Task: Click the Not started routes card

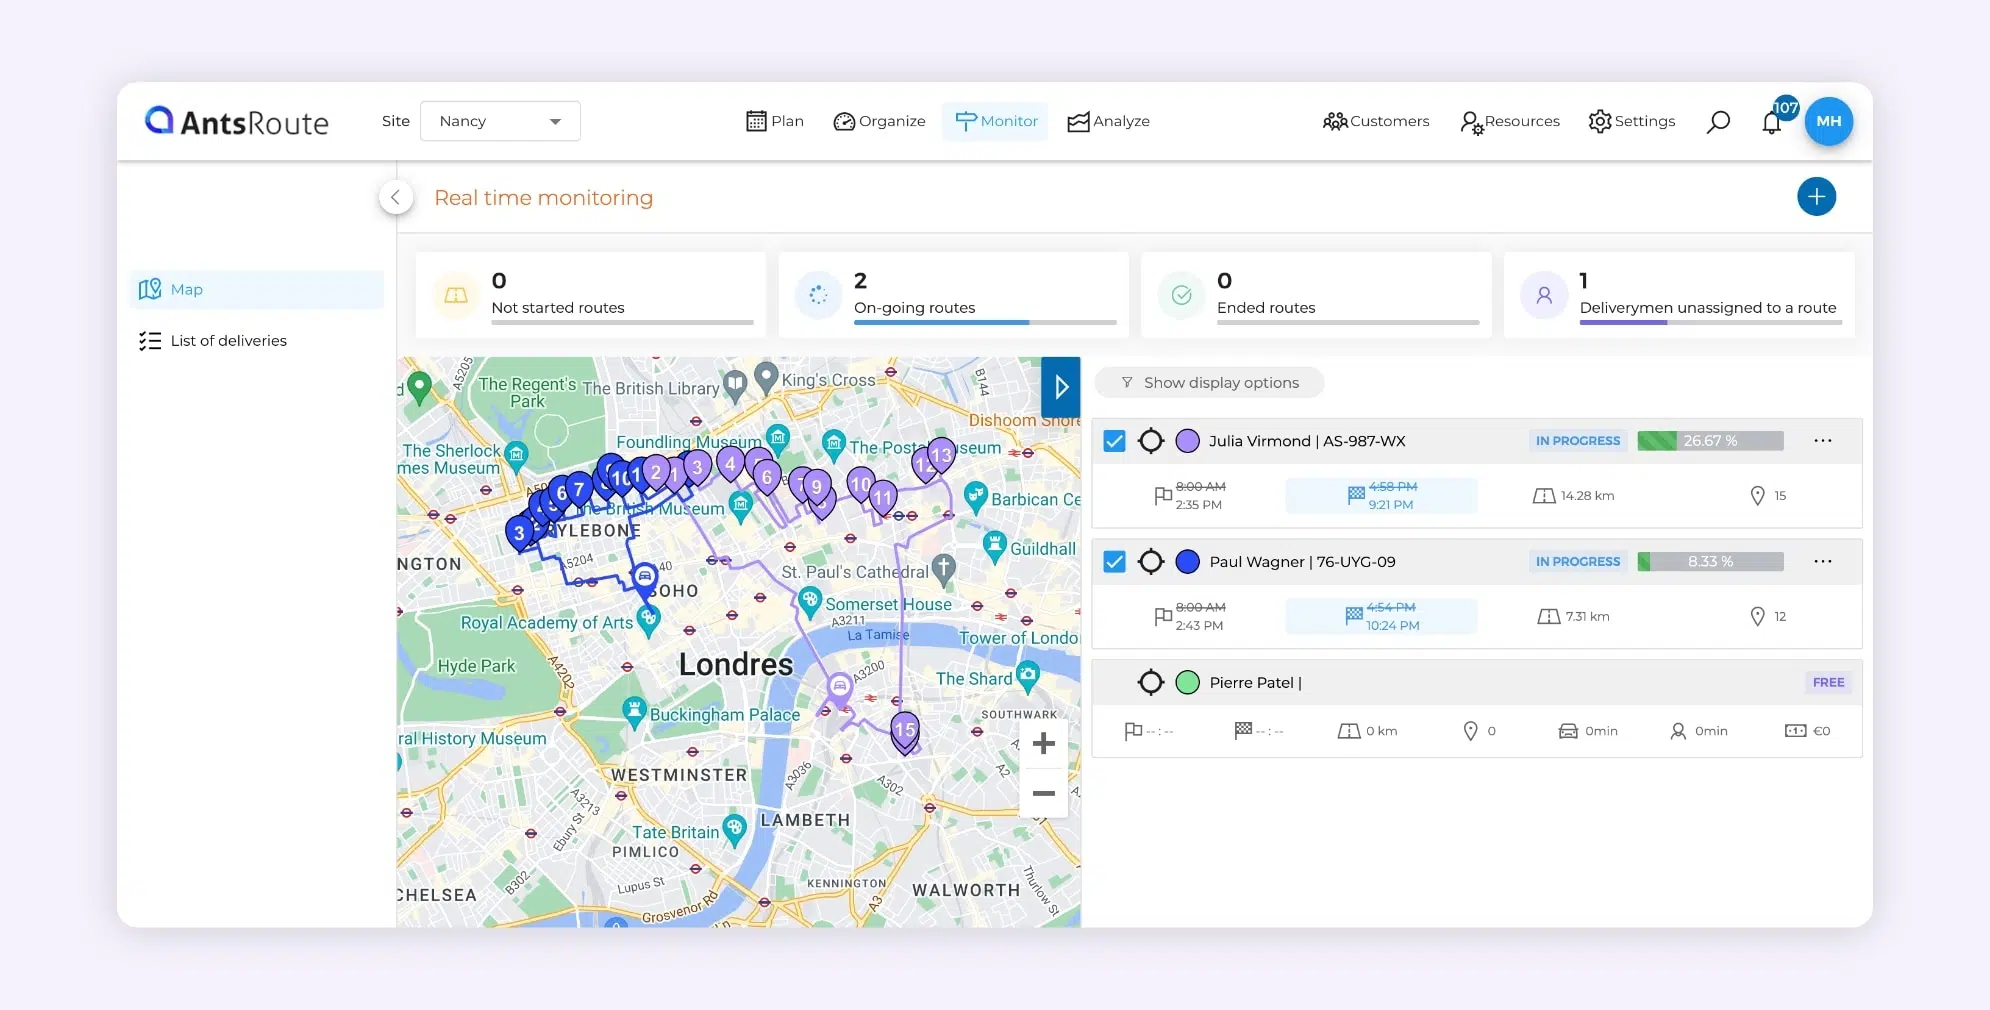Action: coord(591,295)
